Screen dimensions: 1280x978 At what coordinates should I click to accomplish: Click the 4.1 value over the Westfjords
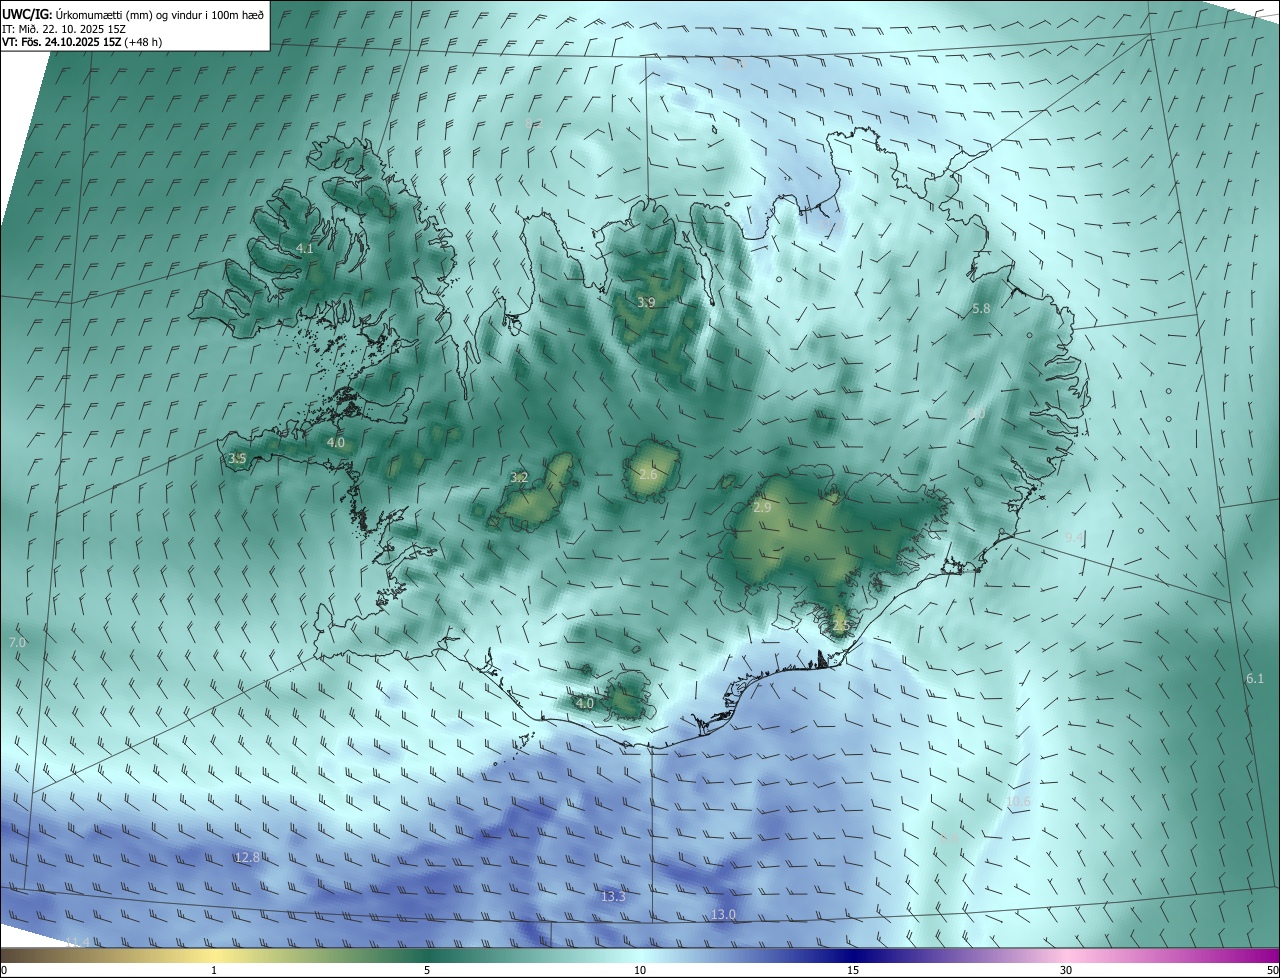point(305,248)
